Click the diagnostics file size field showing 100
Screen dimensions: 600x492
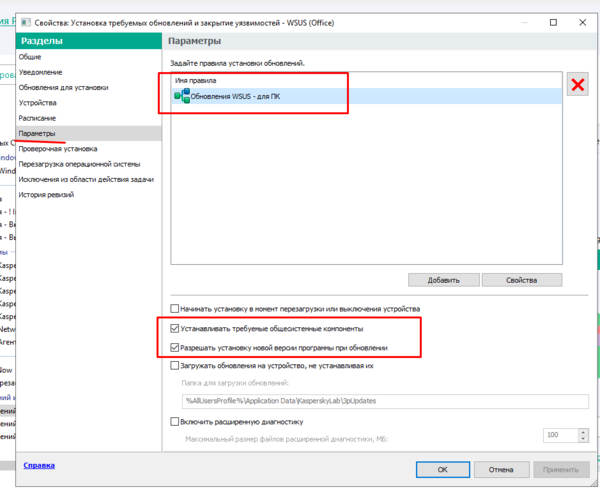[x=560, y=435]
